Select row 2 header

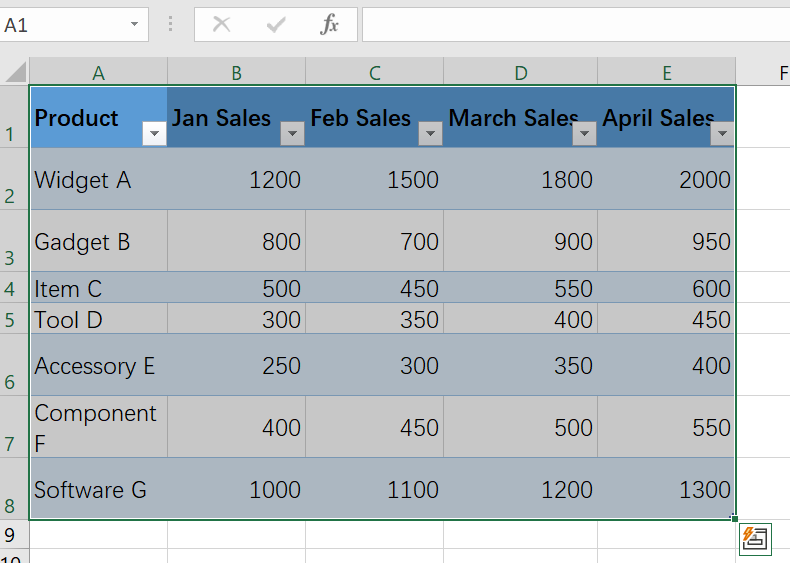pyautogui.click(x=15, y=179)
